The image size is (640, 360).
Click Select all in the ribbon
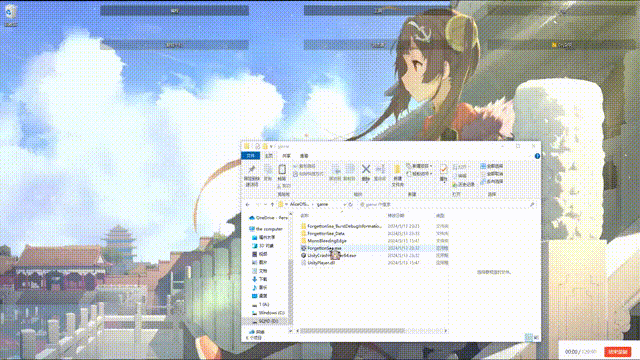(x=492, y=166)
